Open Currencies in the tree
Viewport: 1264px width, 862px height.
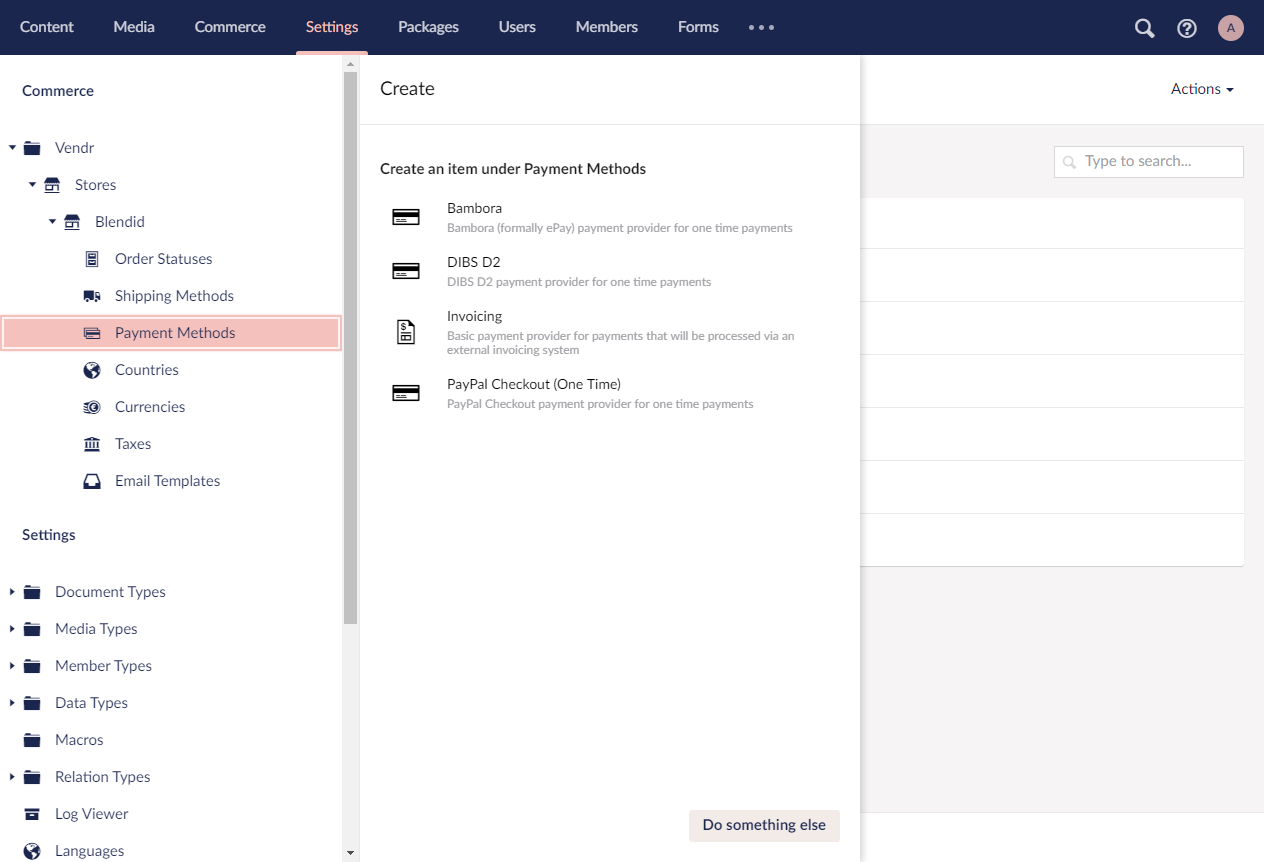pos(150,407)
